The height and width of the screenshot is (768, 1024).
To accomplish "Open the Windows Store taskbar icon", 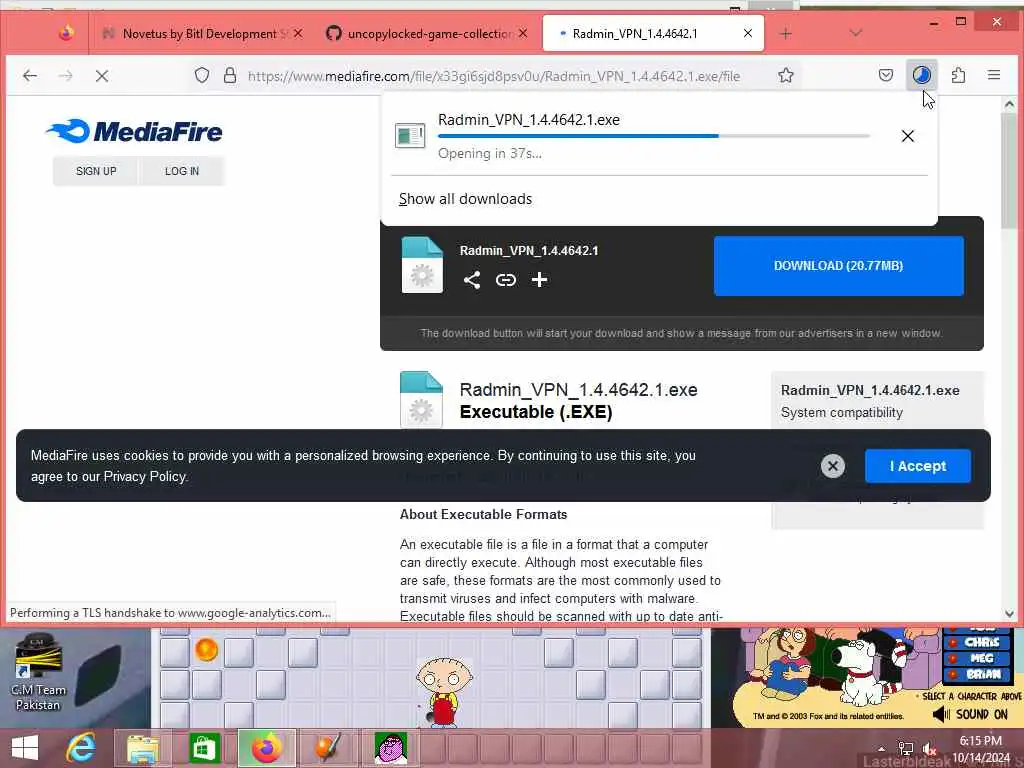I will tap(204, 748).
